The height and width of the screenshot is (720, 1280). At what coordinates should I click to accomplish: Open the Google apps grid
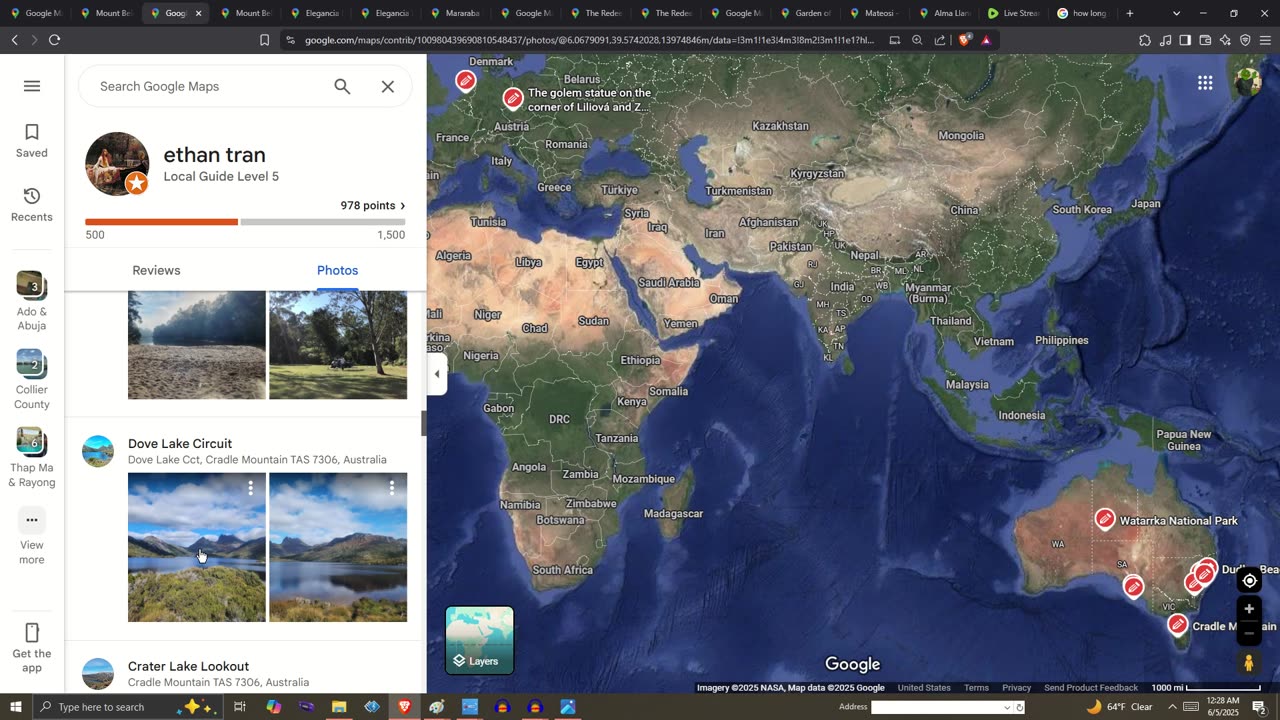tap(1205, 83)
